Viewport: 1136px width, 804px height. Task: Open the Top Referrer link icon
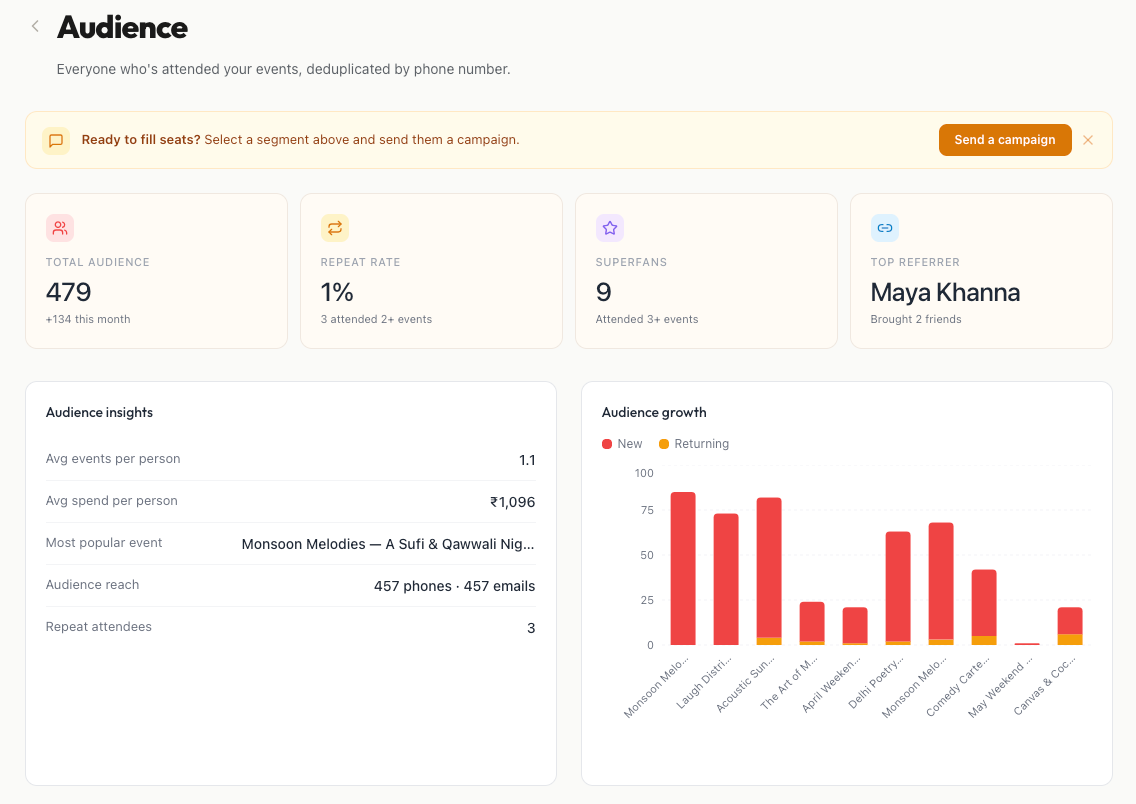885,228
